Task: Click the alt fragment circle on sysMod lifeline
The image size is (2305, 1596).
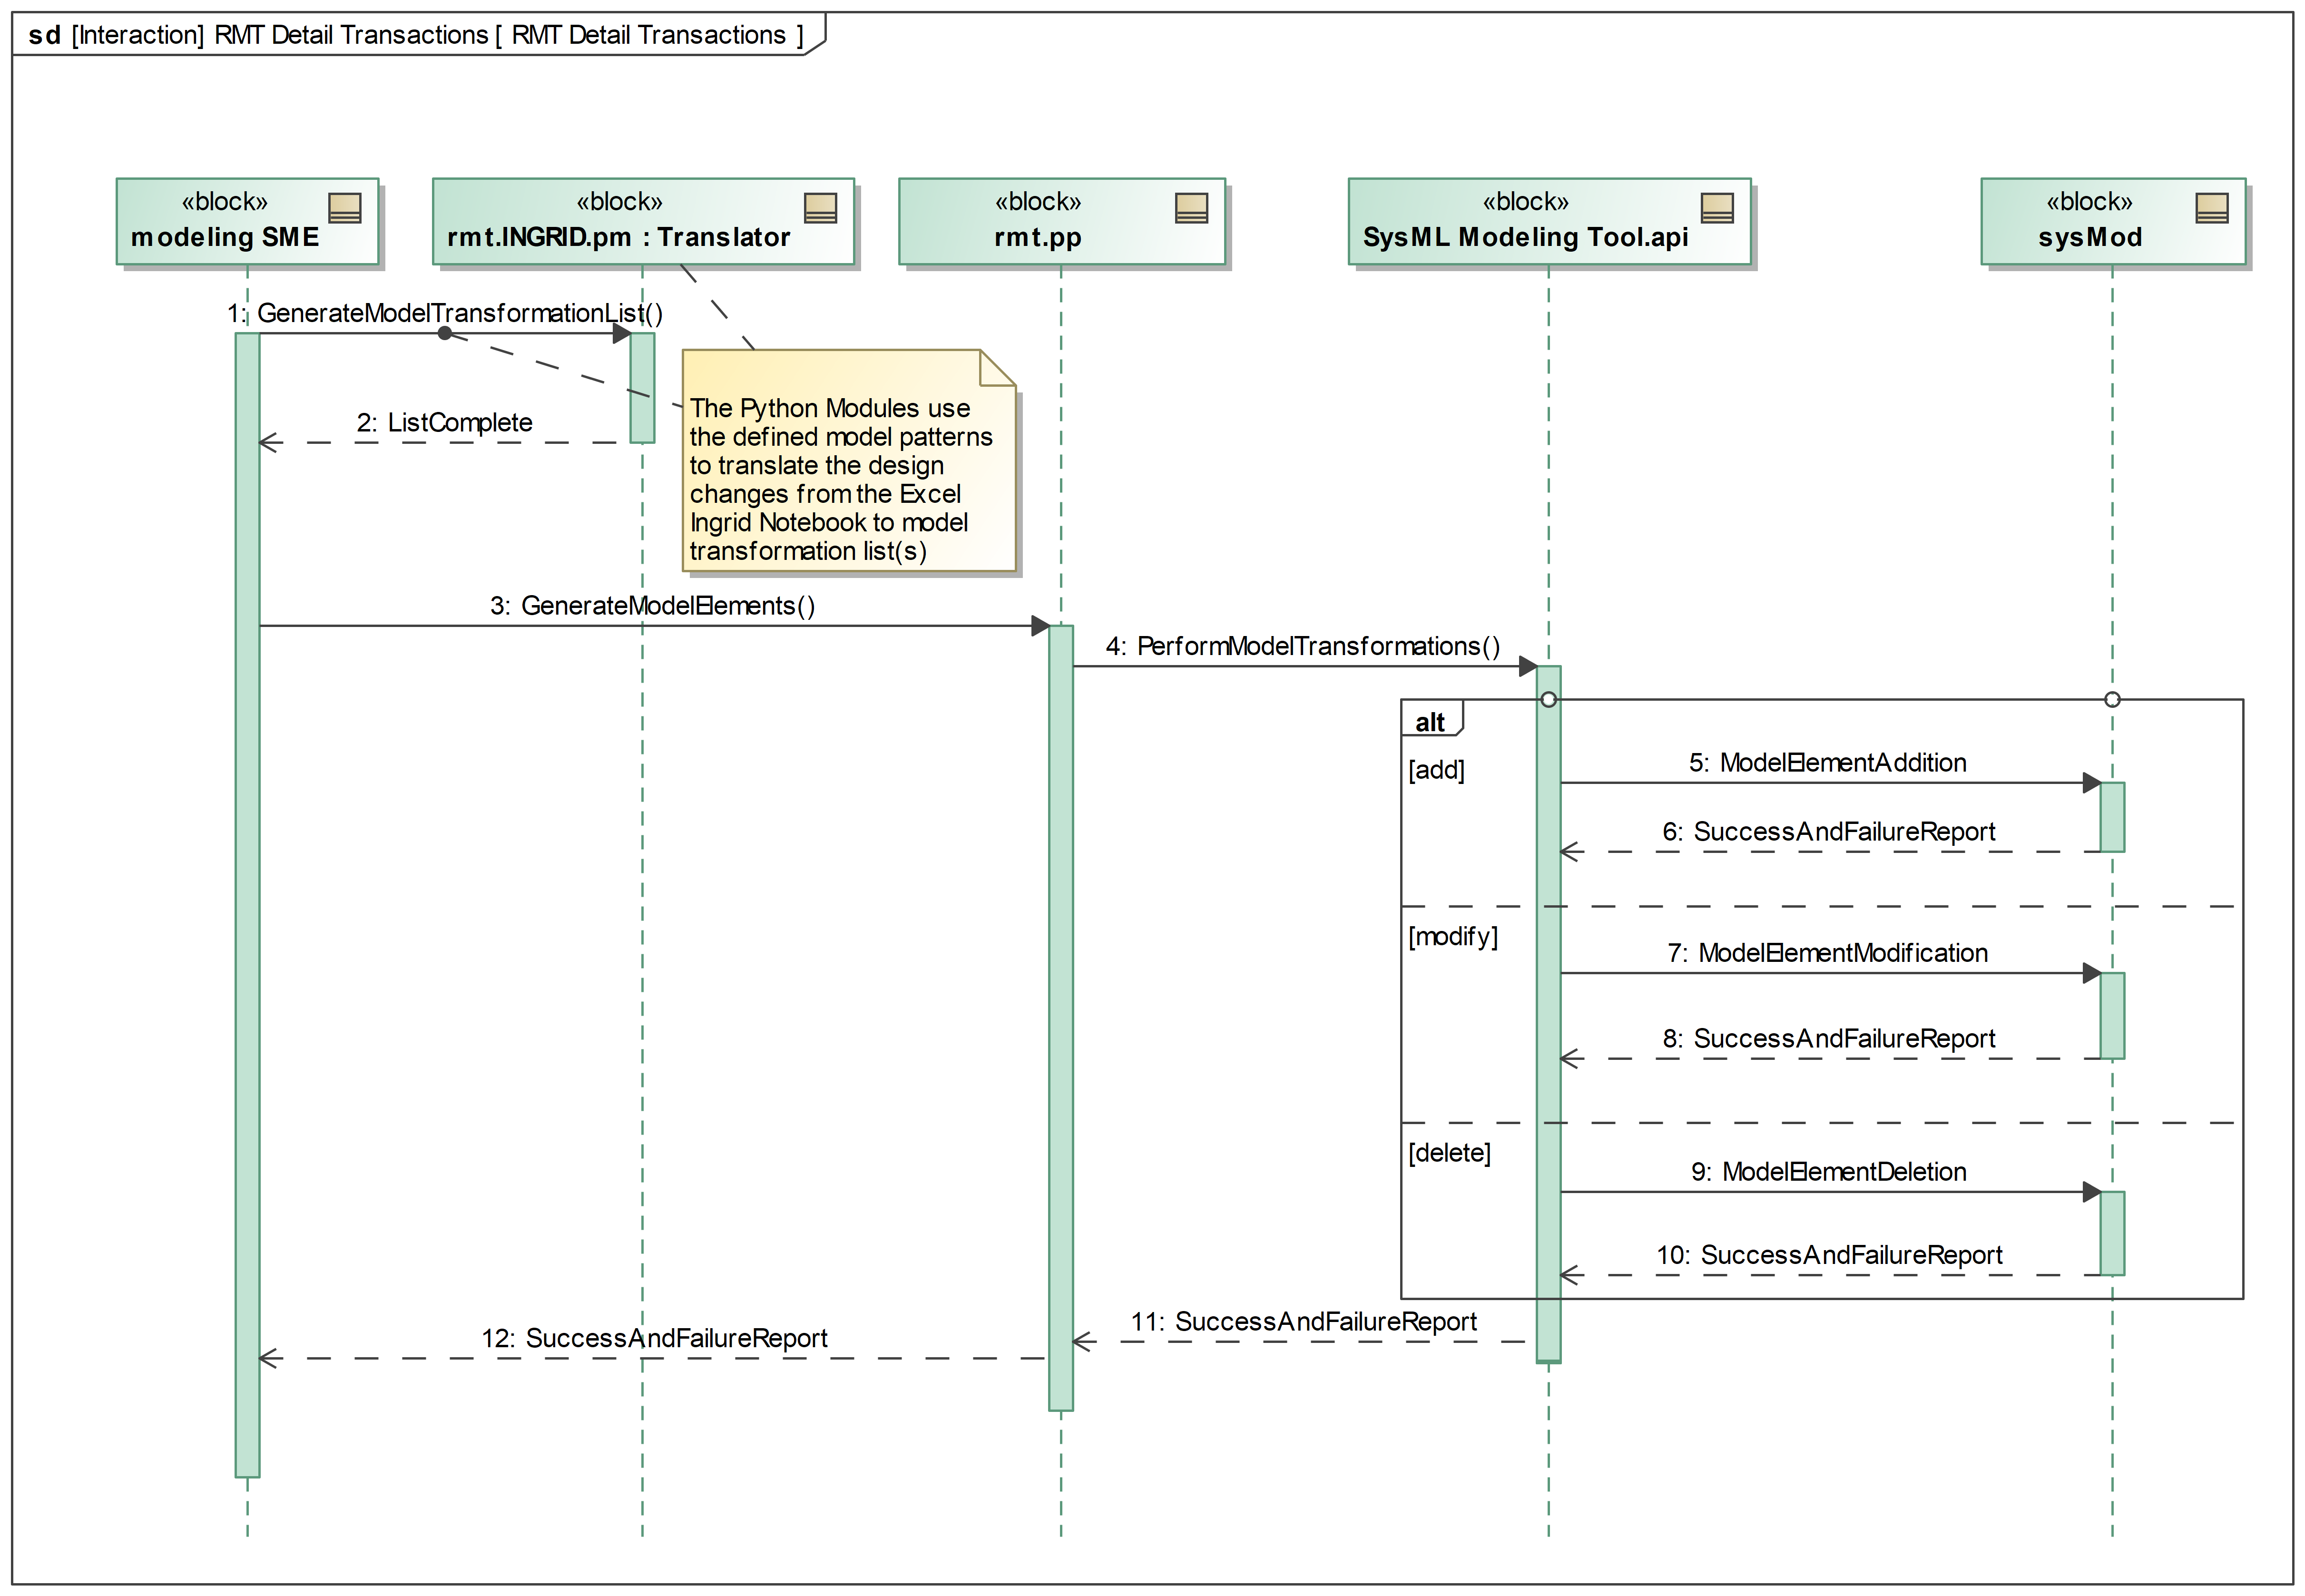Action: click(x=2112, y=700)
